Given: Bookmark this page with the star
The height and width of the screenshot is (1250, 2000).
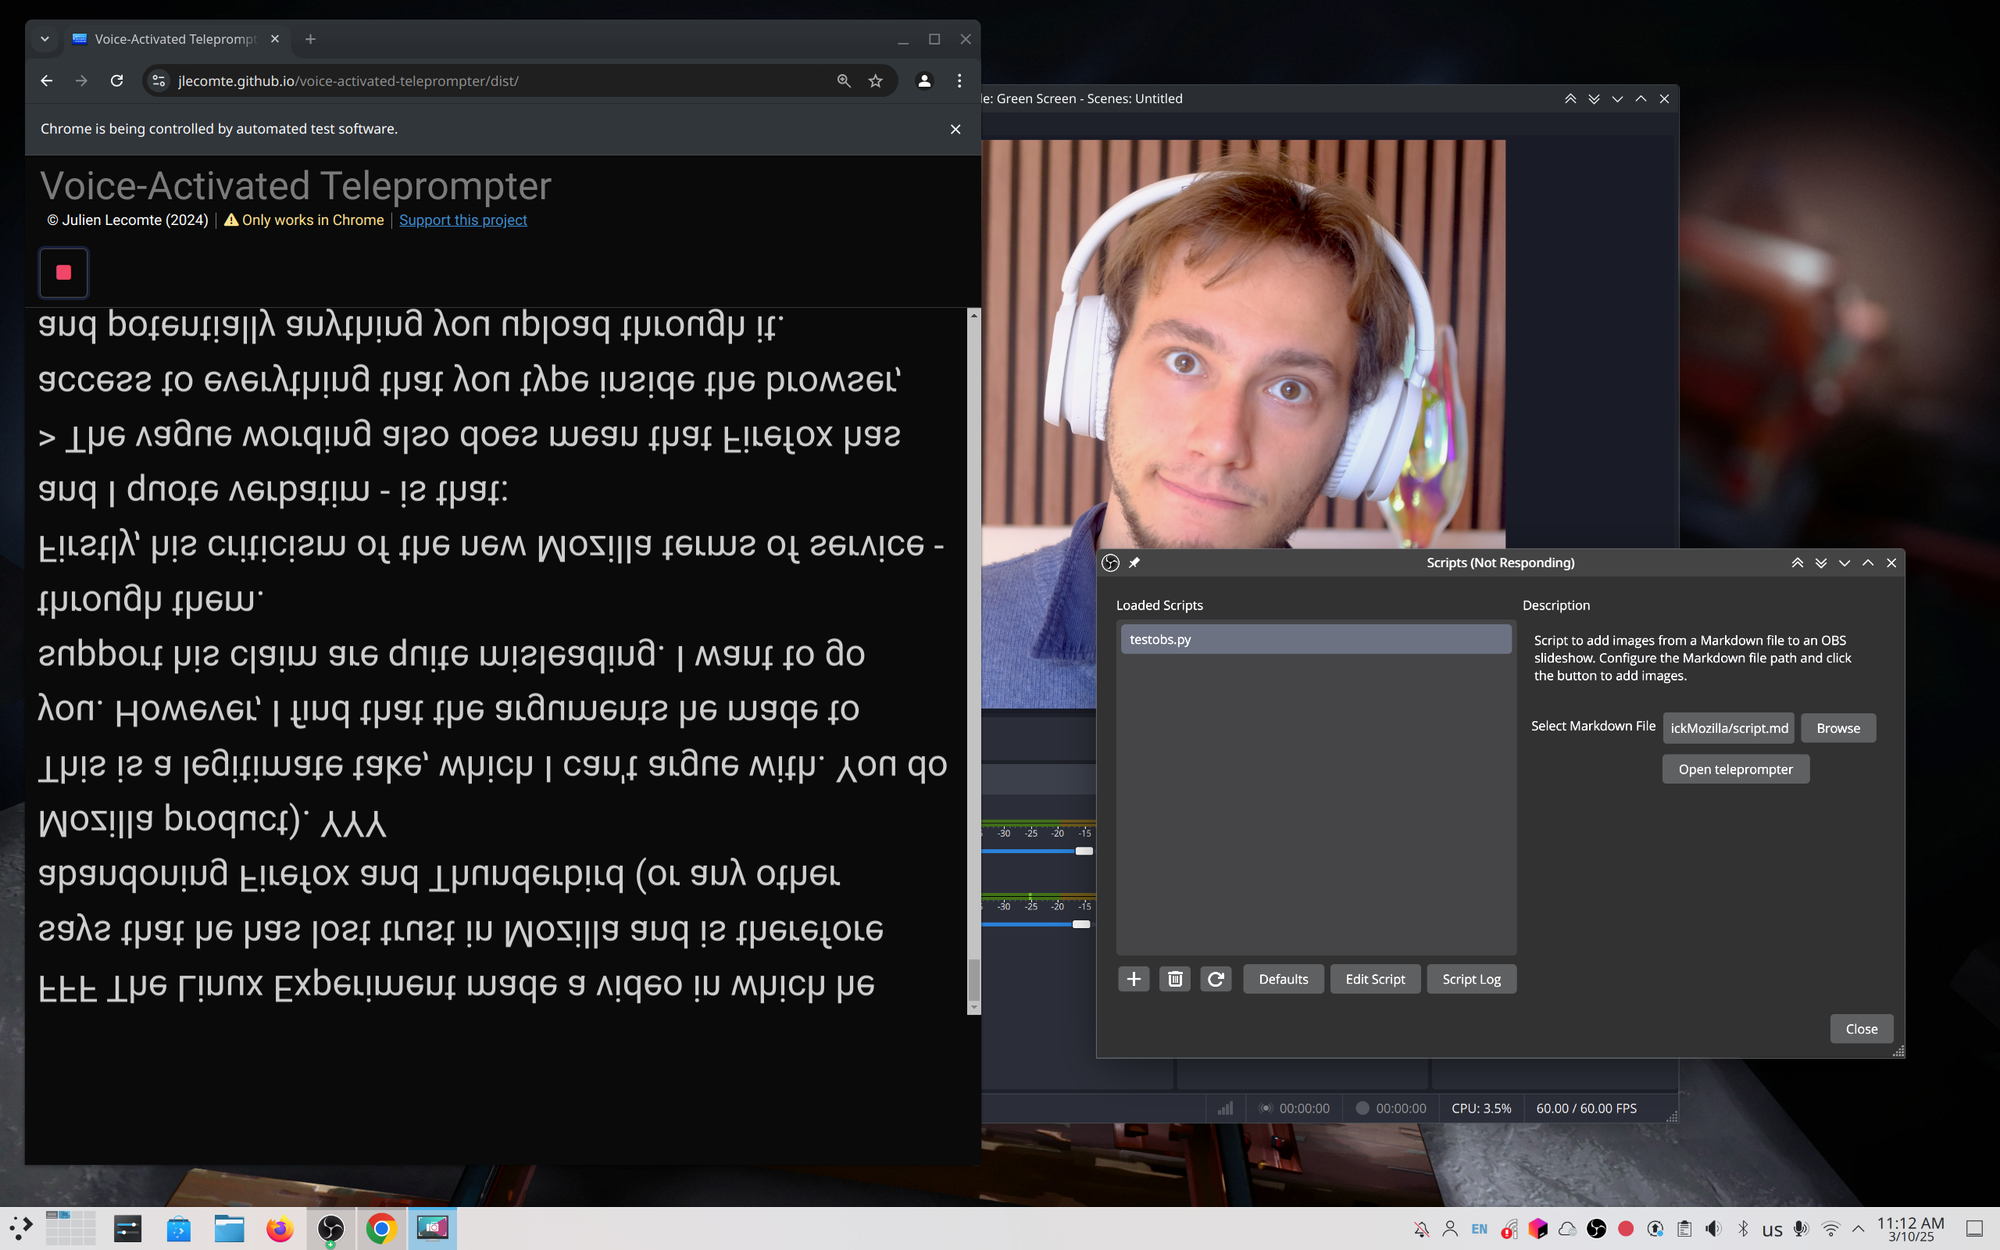Looking at the screenshot, I should 876,81.
